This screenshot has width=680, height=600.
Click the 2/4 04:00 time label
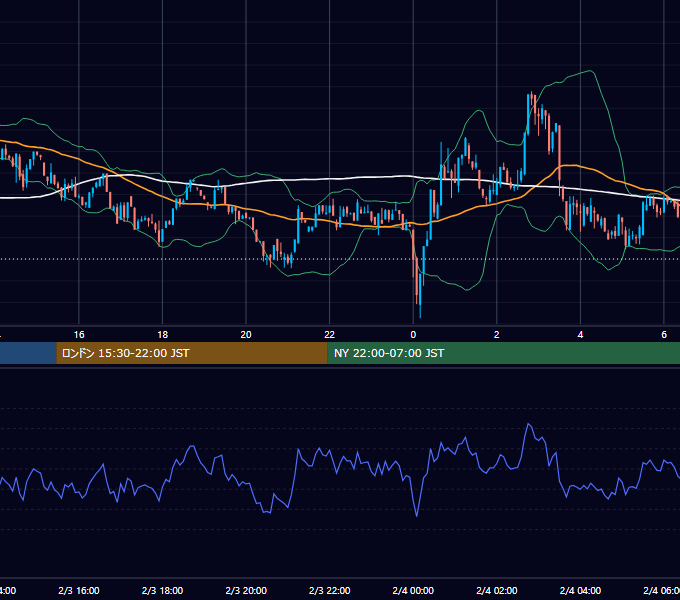click(x=580, y=590)
